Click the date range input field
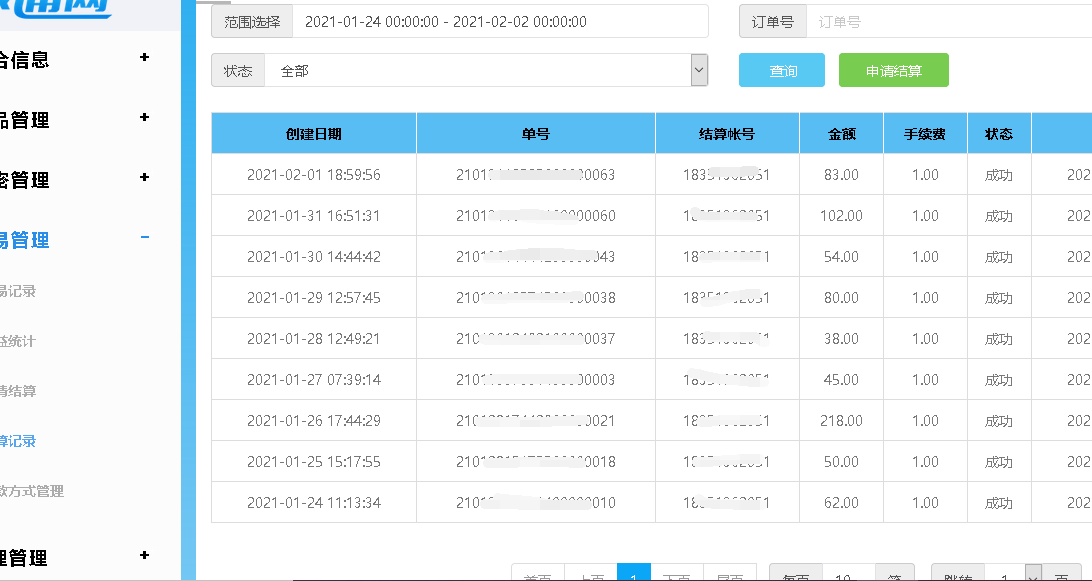1092x581 pixels. click(500, 22)
